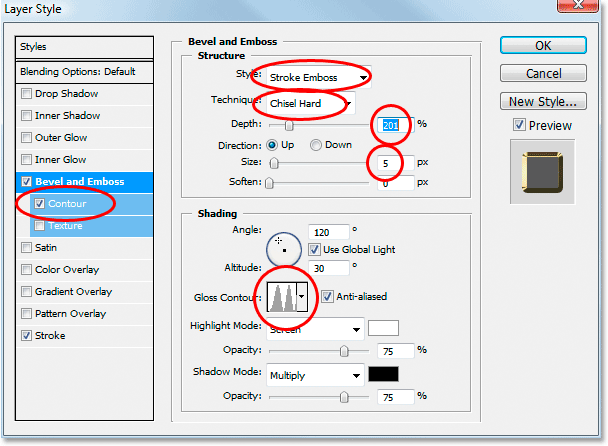Uncheck the Anti-aliased option
This screenshot has width=608, height=446.
(328, 296)
